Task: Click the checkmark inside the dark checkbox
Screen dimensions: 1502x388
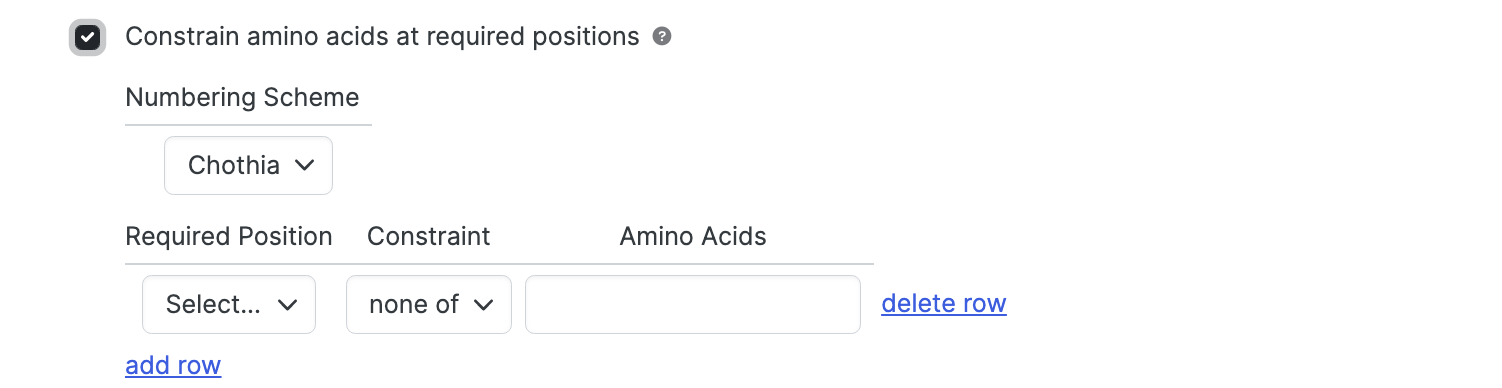Action: (88, 38)
